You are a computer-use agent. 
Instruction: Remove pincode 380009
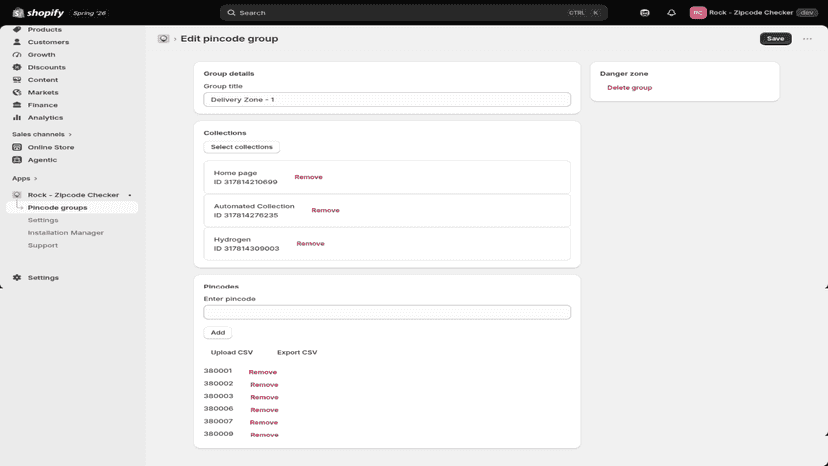[x=264, y=435]
